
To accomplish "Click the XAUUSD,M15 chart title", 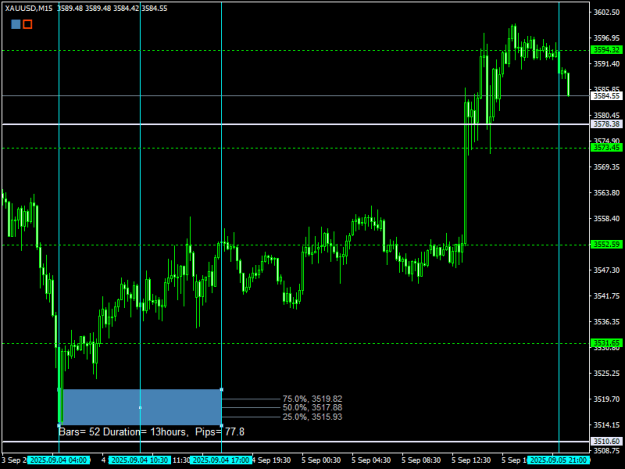I will pos(29,8).
